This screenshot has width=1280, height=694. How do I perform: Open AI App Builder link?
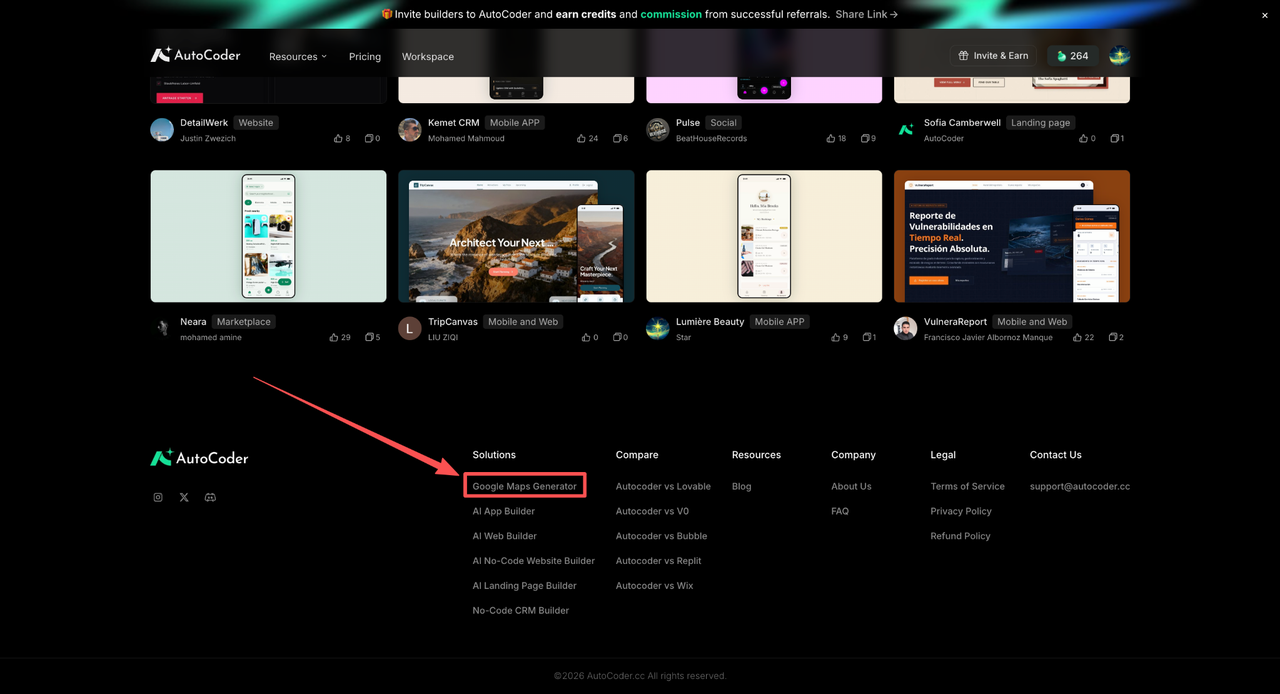click(x=504, y=511)
